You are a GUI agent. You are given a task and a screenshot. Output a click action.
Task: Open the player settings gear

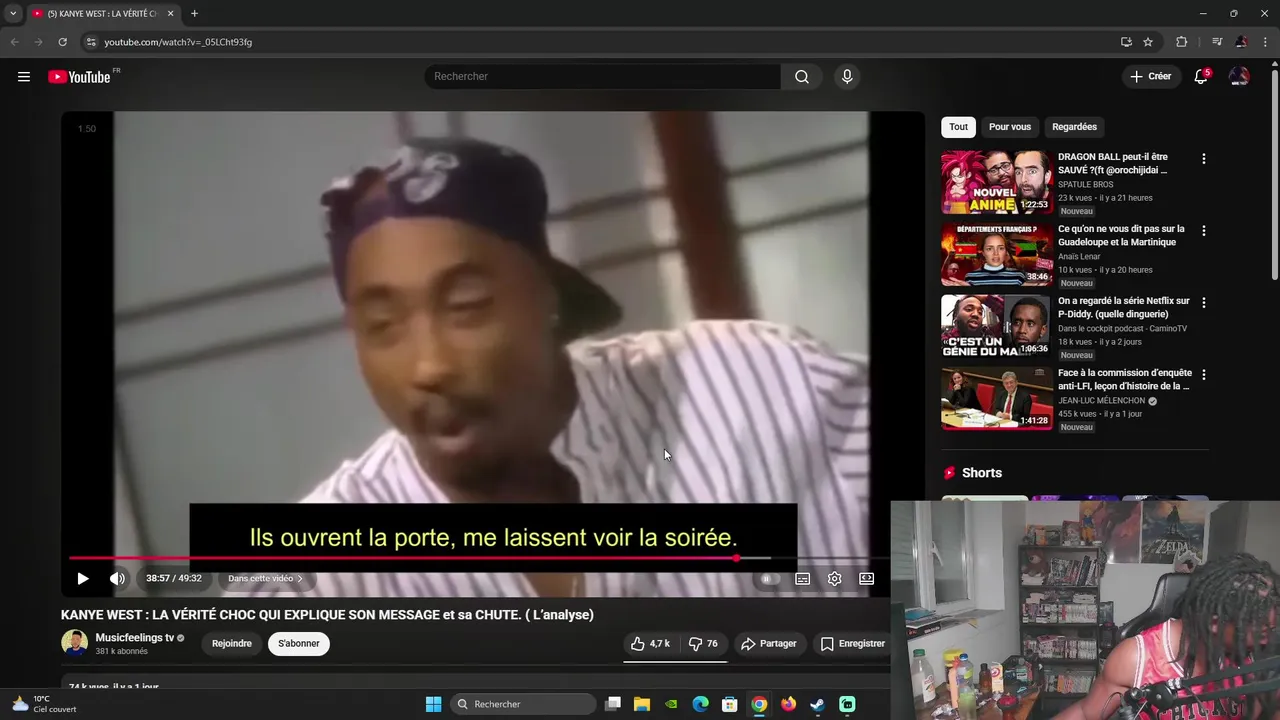point(834,578)
